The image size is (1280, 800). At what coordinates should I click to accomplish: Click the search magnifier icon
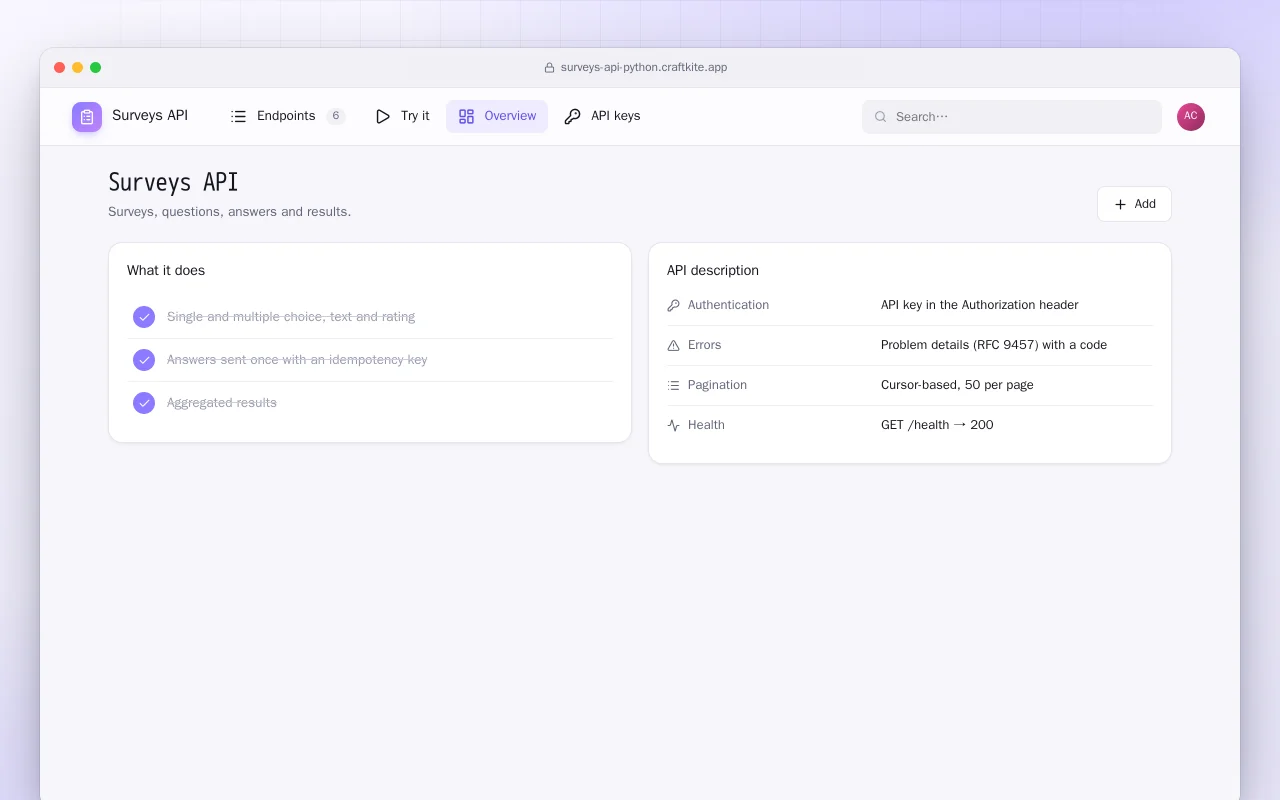[x=881, y=117]
